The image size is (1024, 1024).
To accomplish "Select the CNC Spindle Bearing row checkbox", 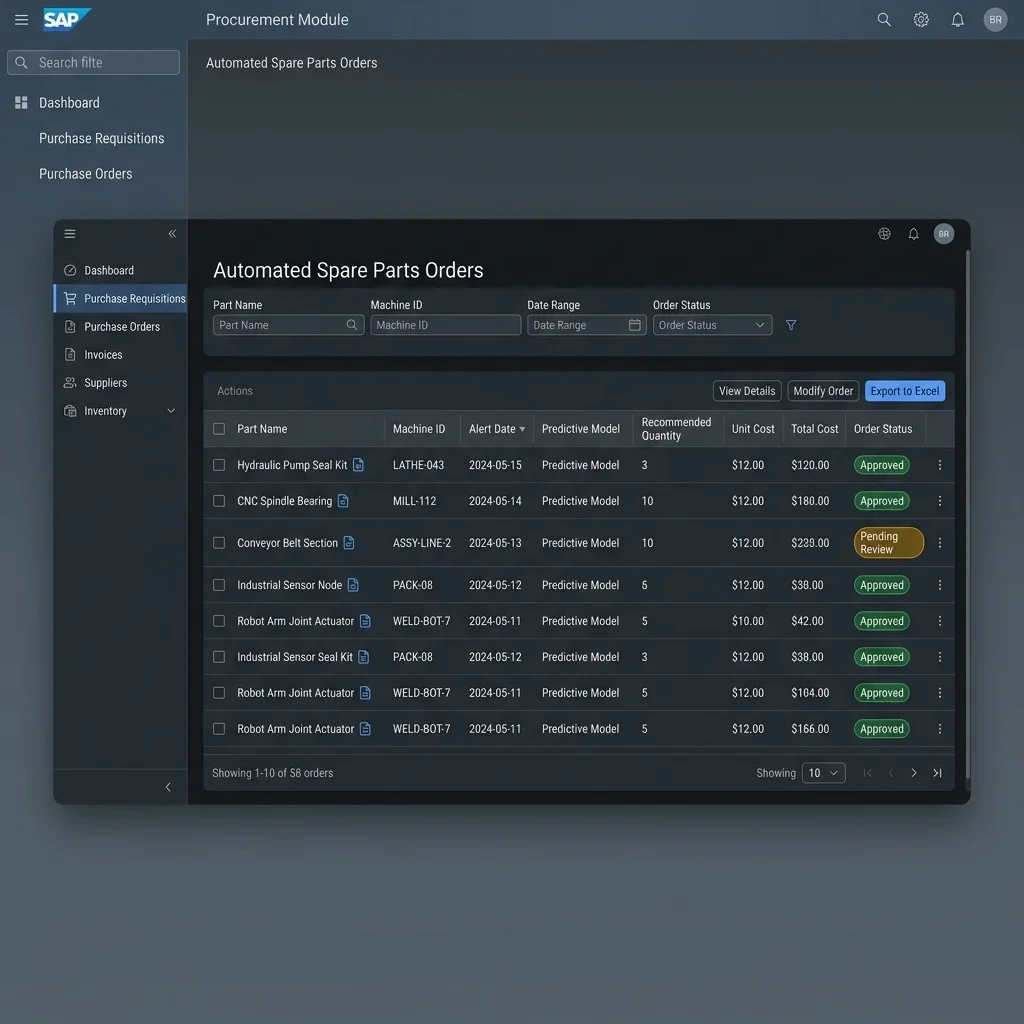I will (x=219, y=501).
